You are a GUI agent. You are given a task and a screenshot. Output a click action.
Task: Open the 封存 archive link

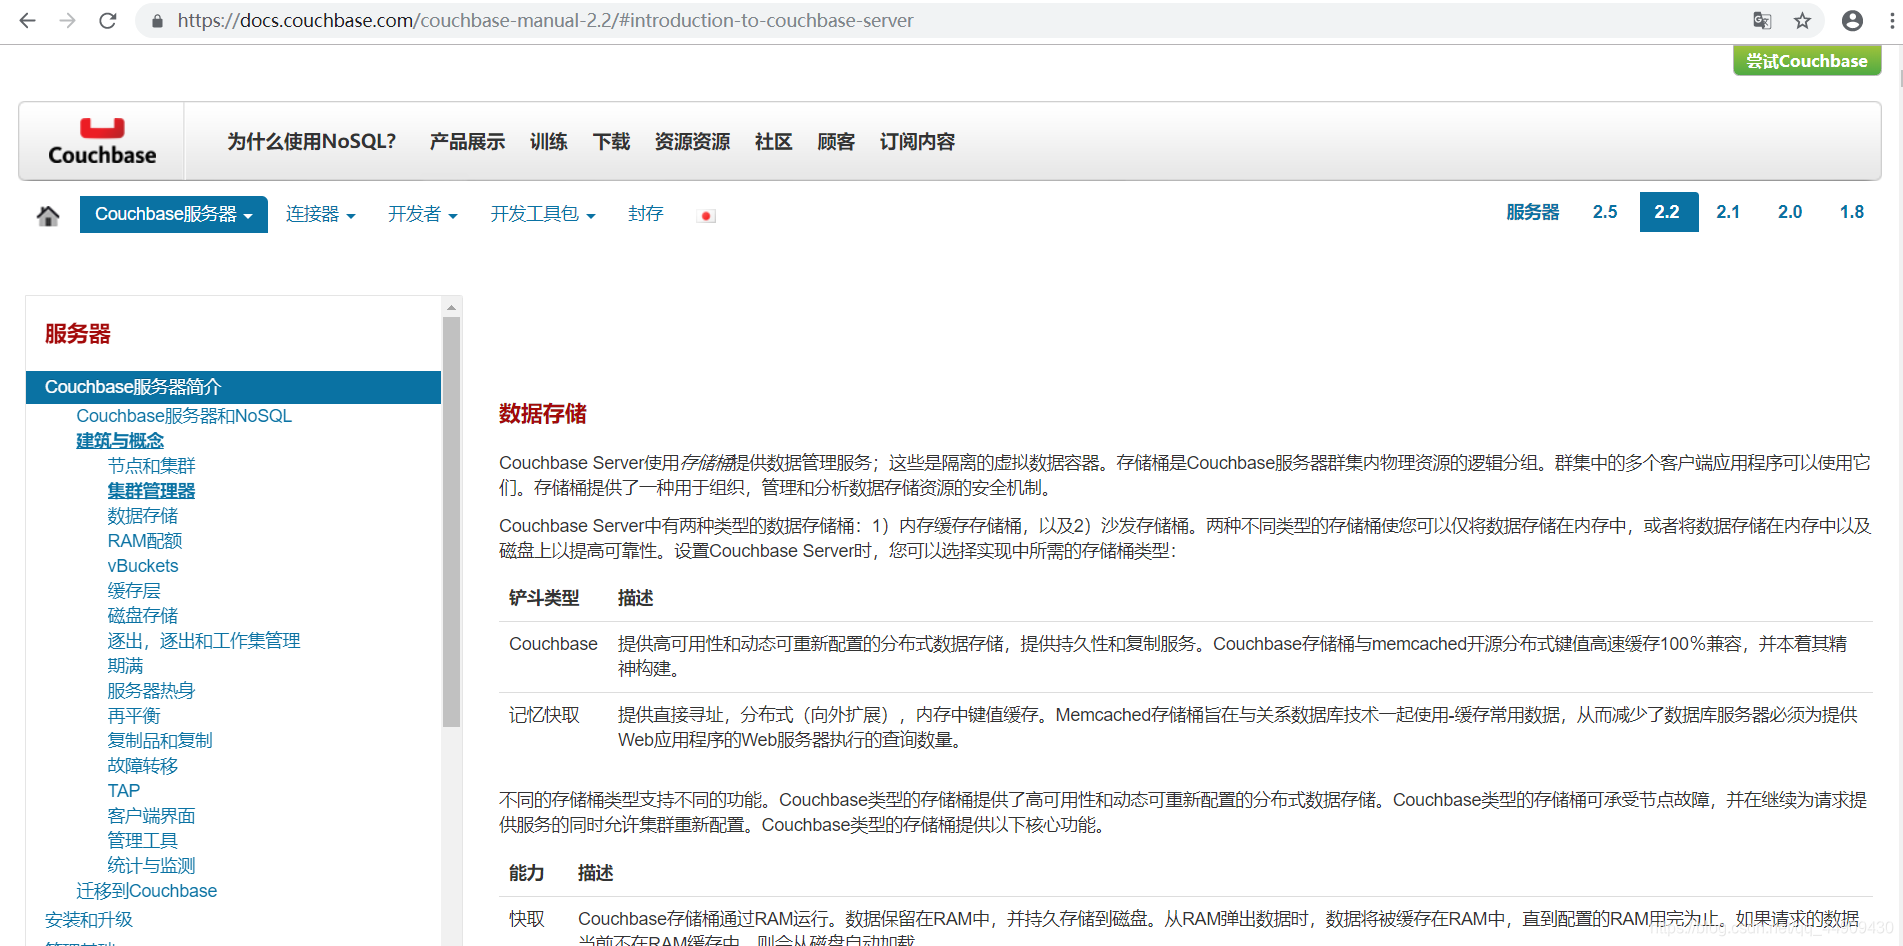click(645, 214)
